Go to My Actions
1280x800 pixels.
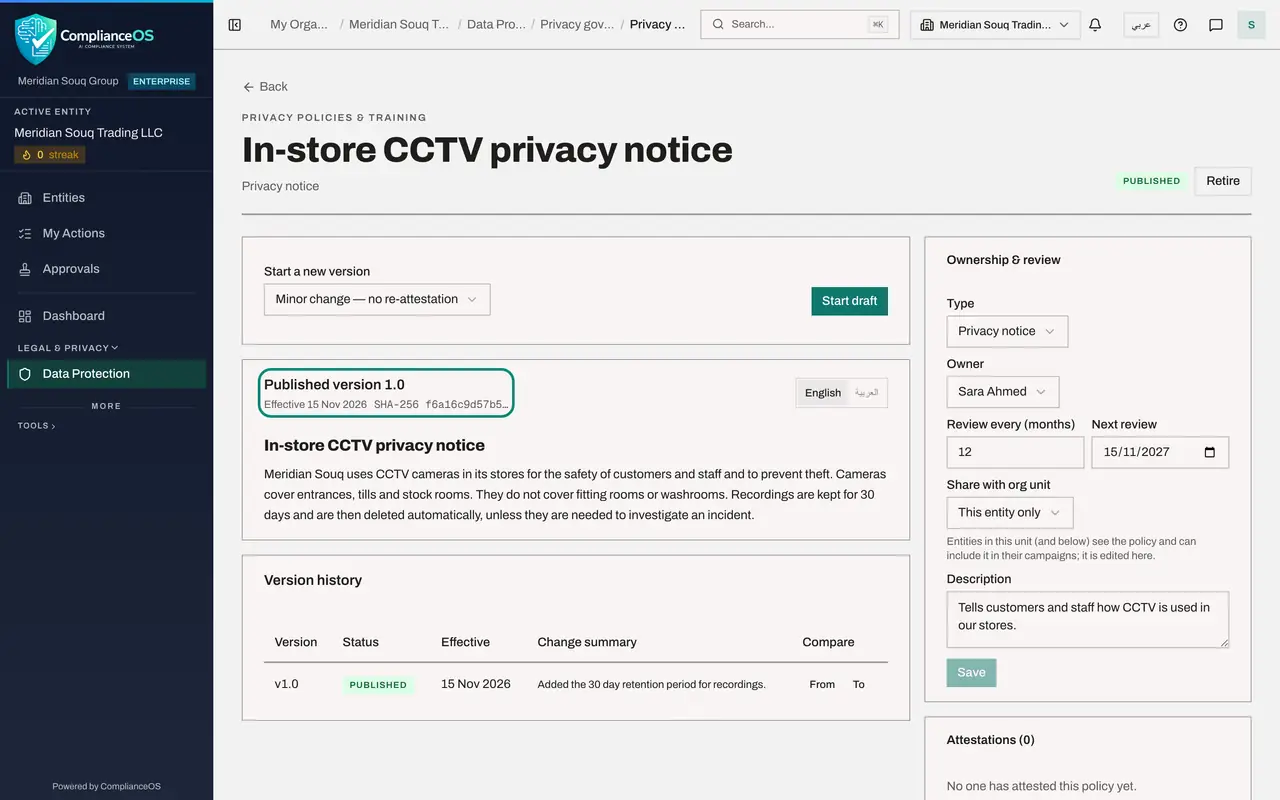coord(106,233)
